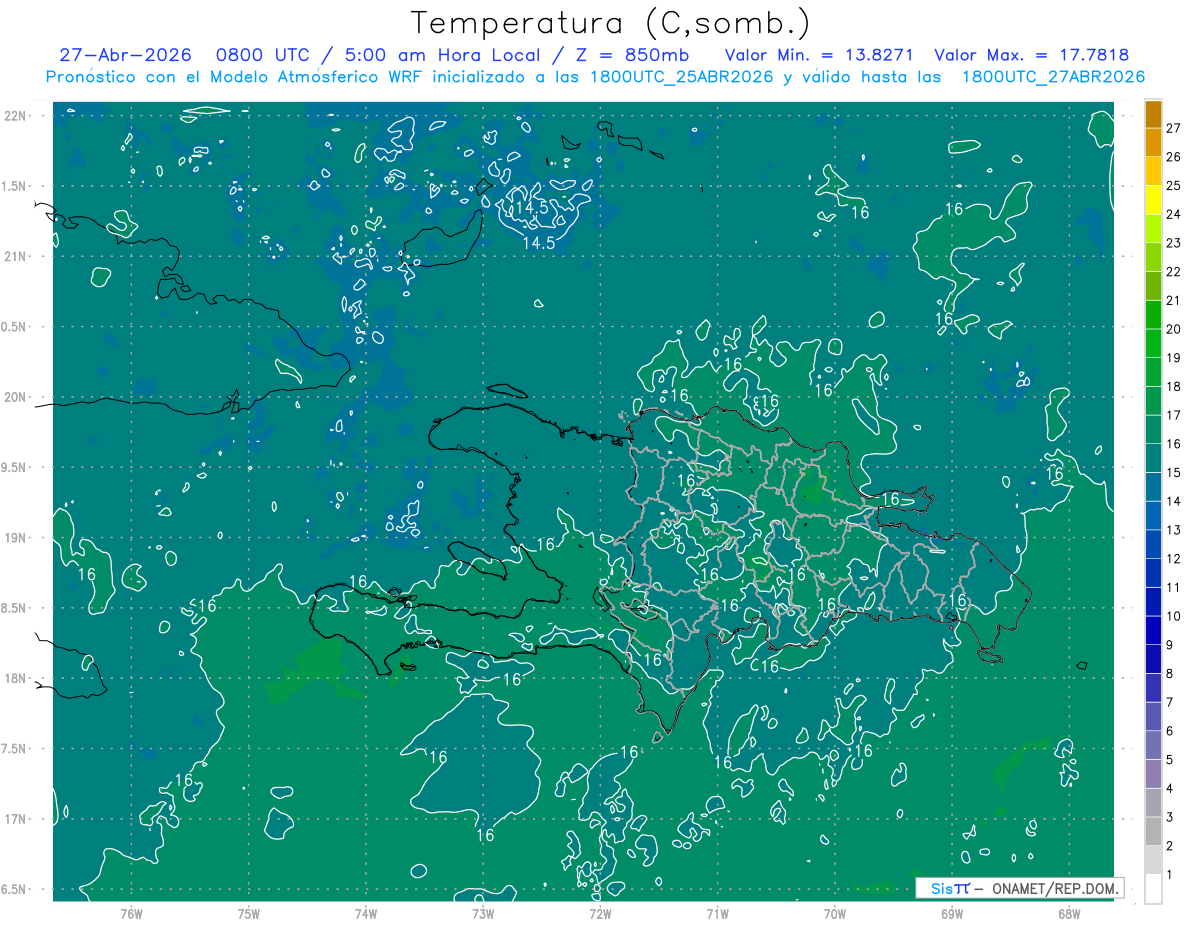The width and height of the screenshot is (1200, 927).
Task: Select the 68W longitude axis label
Action: coord(1068,913)
